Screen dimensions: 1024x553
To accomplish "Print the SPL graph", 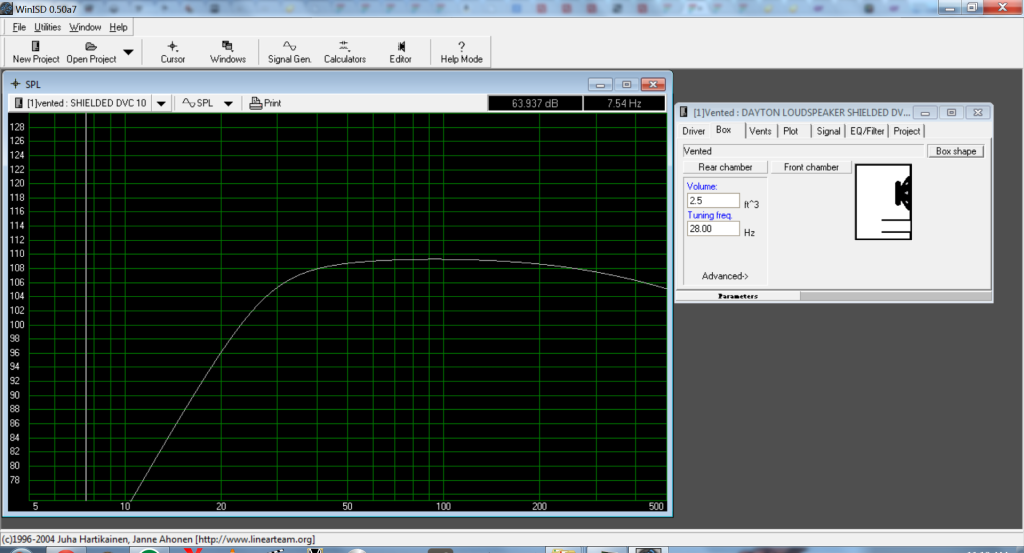I will click(265, 103).
